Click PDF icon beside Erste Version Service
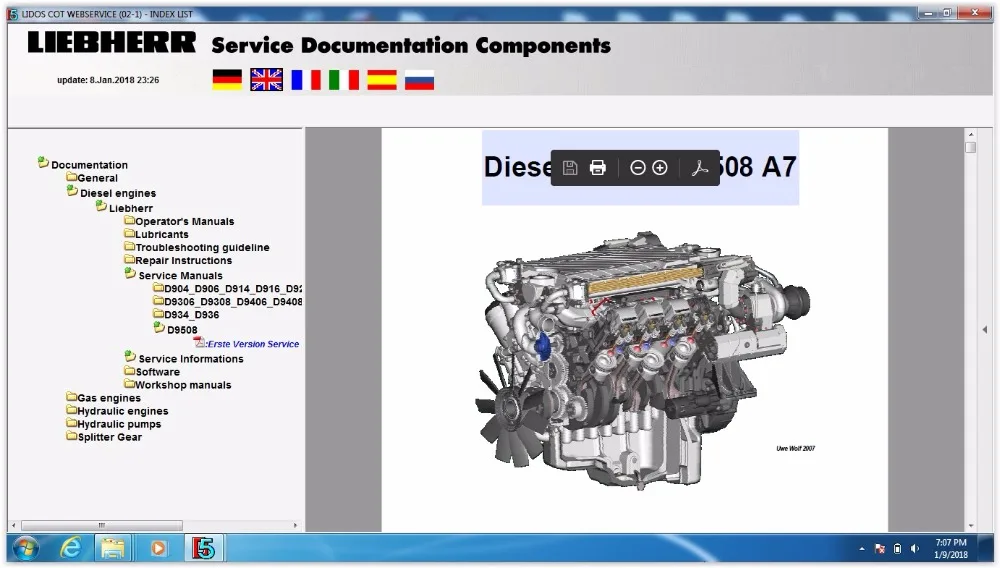The width and height of the screenshot is (1000, 568). tap(199, 343)
